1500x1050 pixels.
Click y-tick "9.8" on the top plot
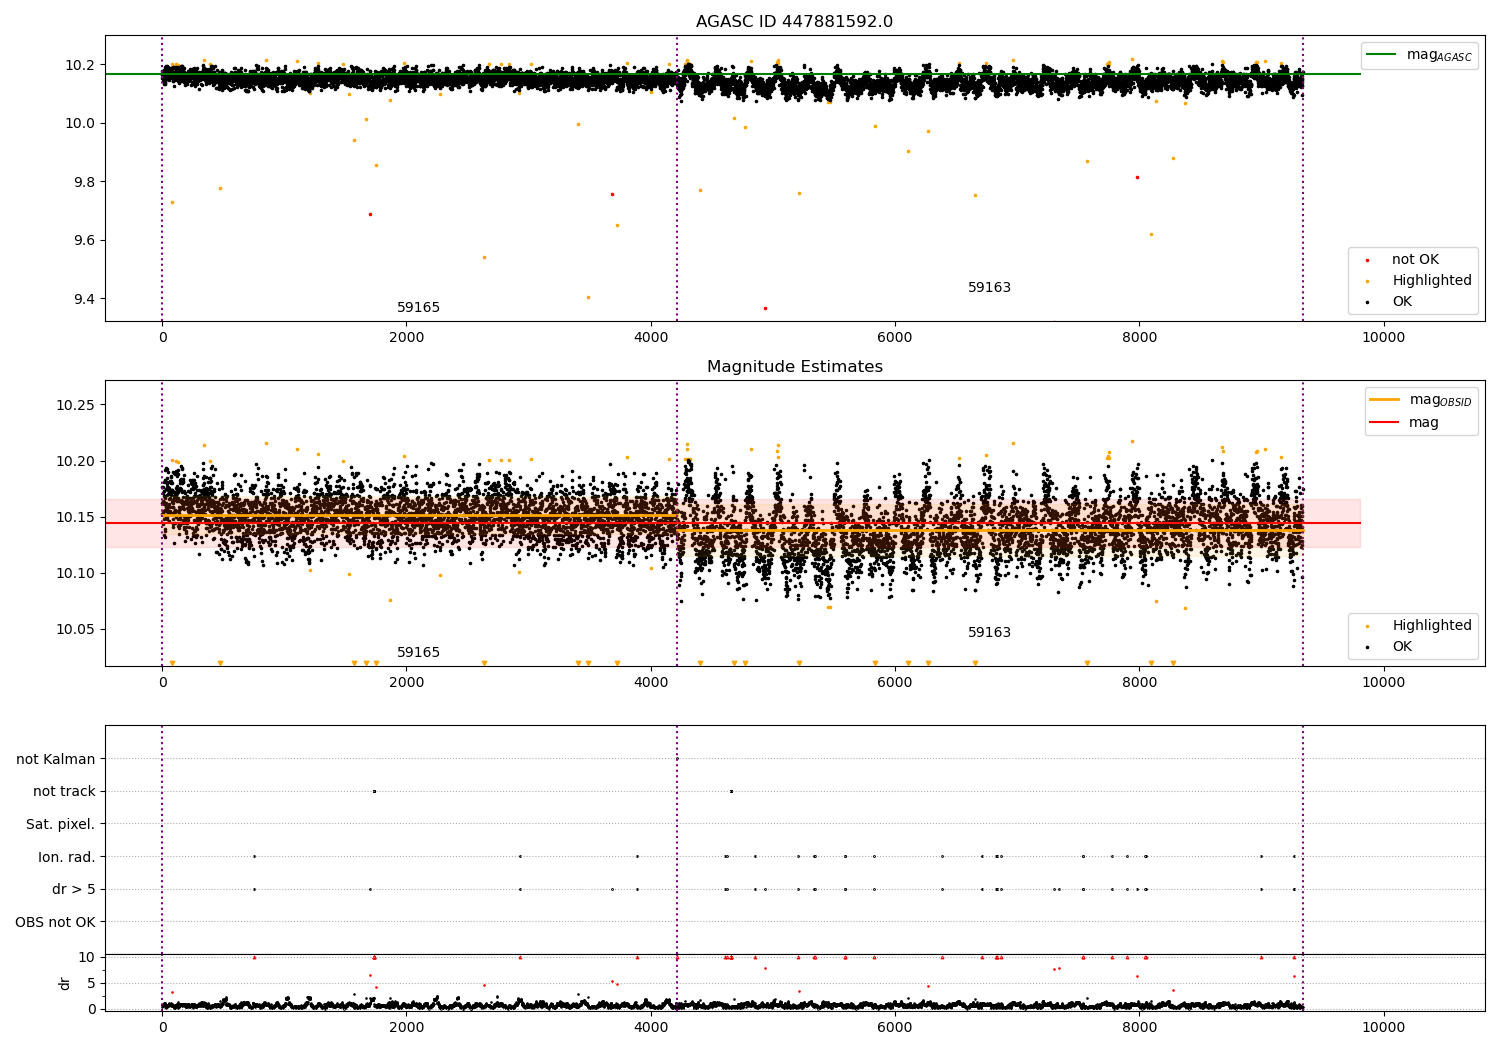point(84,182)
